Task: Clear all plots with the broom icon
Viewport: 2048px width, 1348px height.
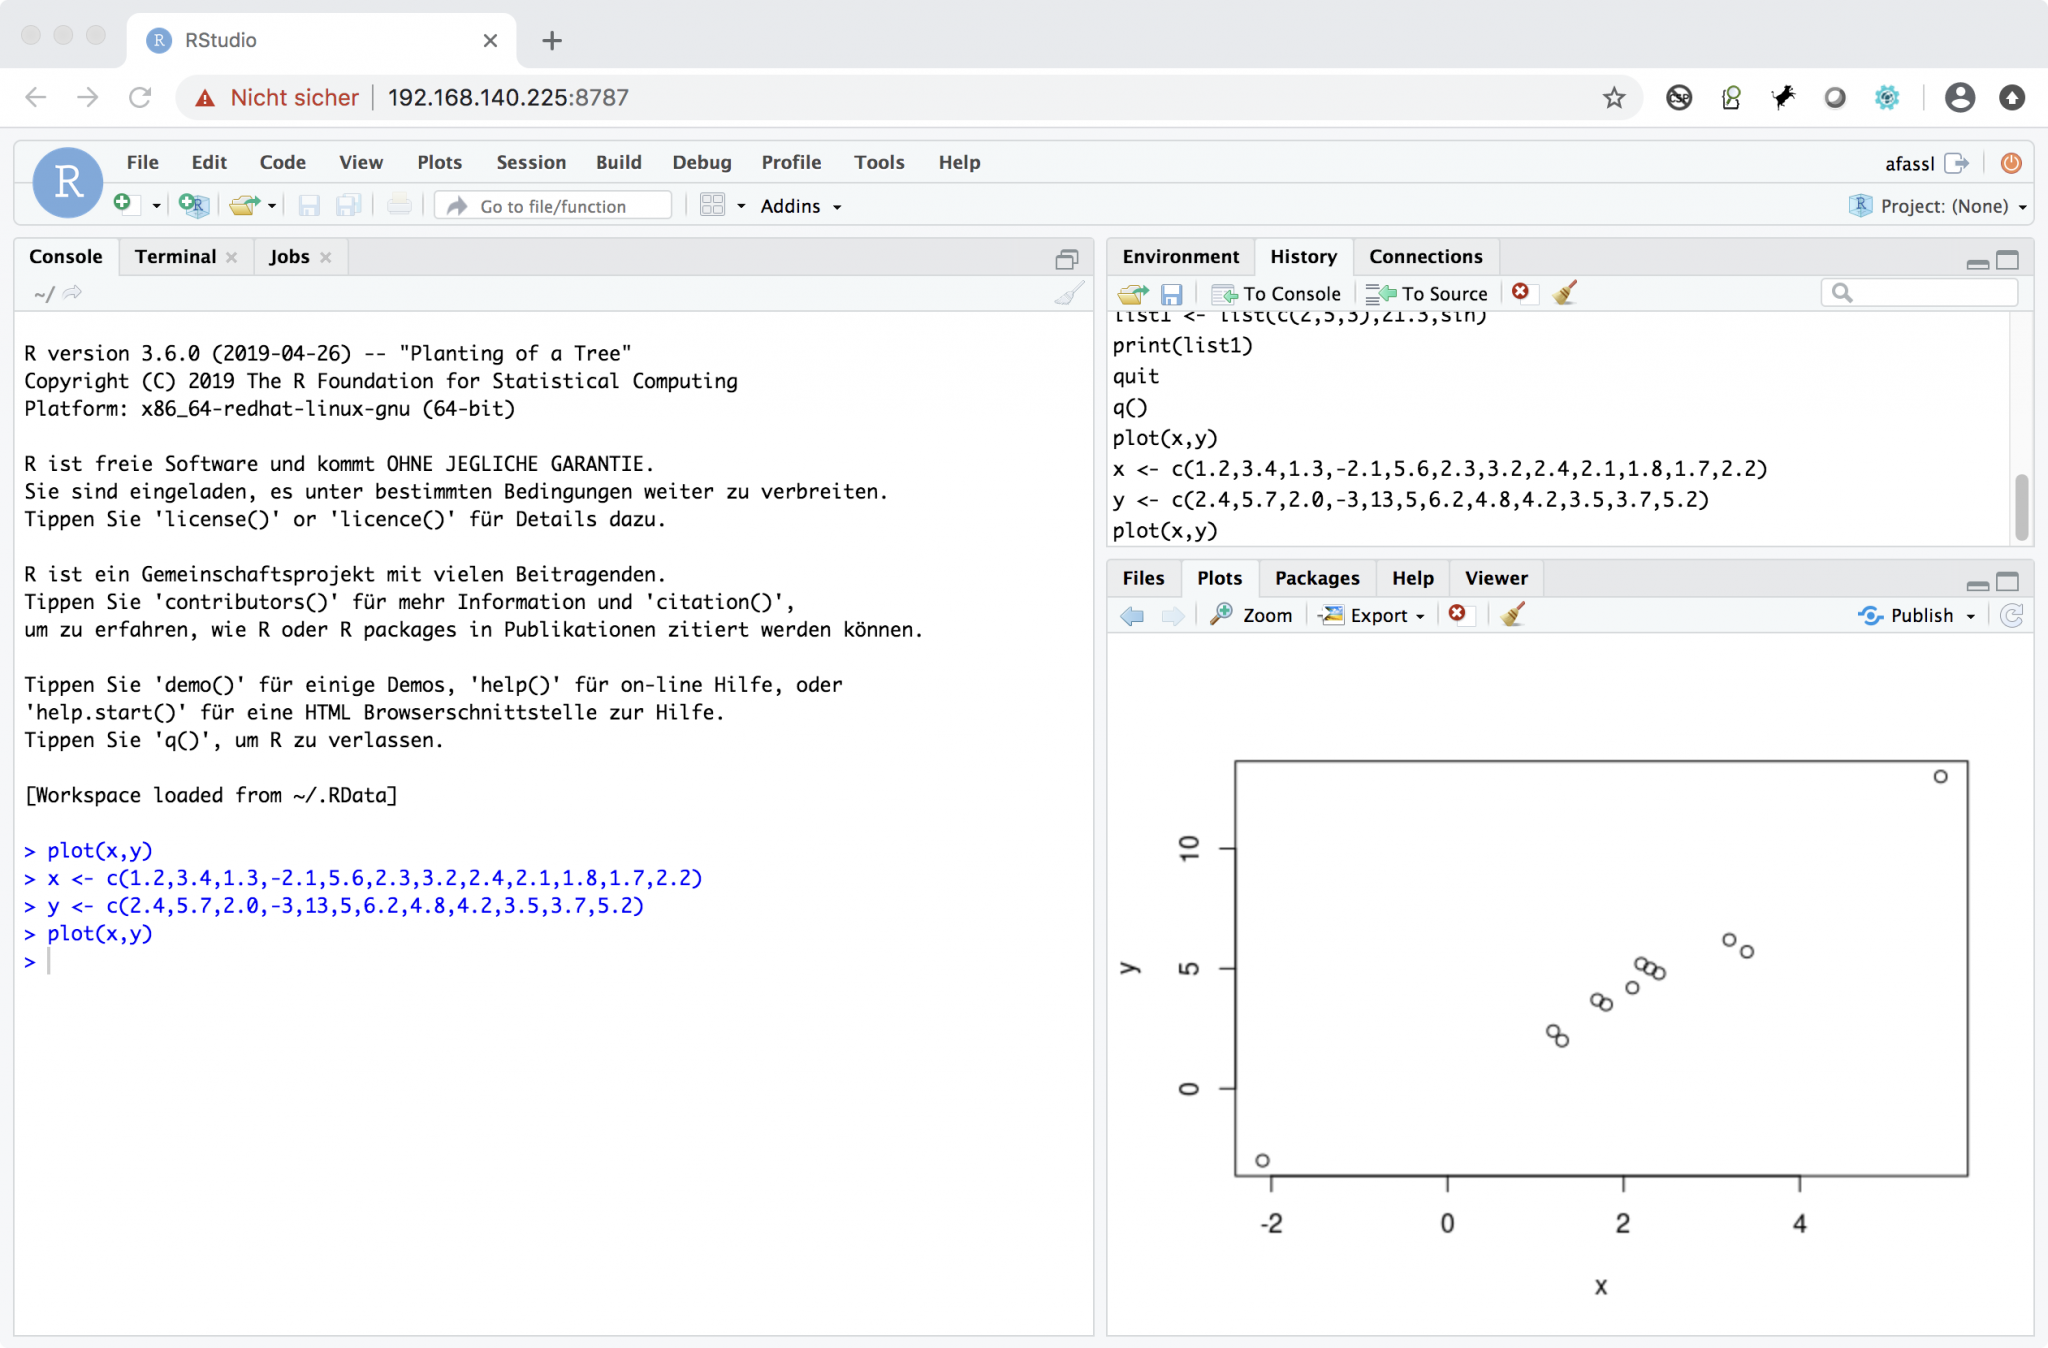Action: coord(1511,614)
